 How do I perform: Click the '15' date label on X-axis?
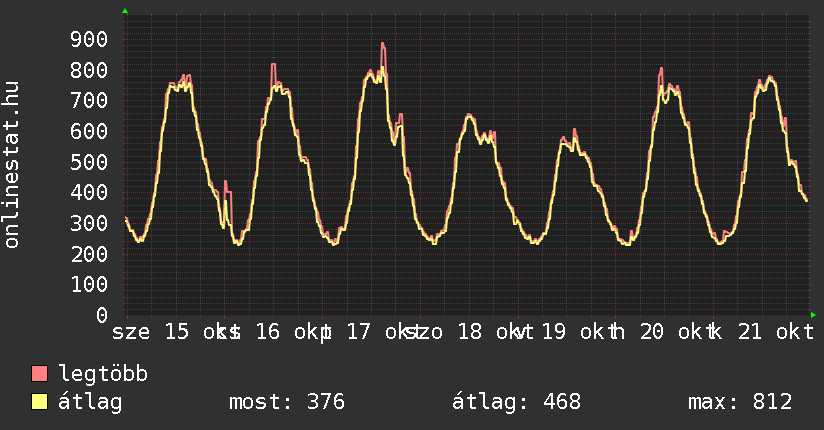[176, 333]
